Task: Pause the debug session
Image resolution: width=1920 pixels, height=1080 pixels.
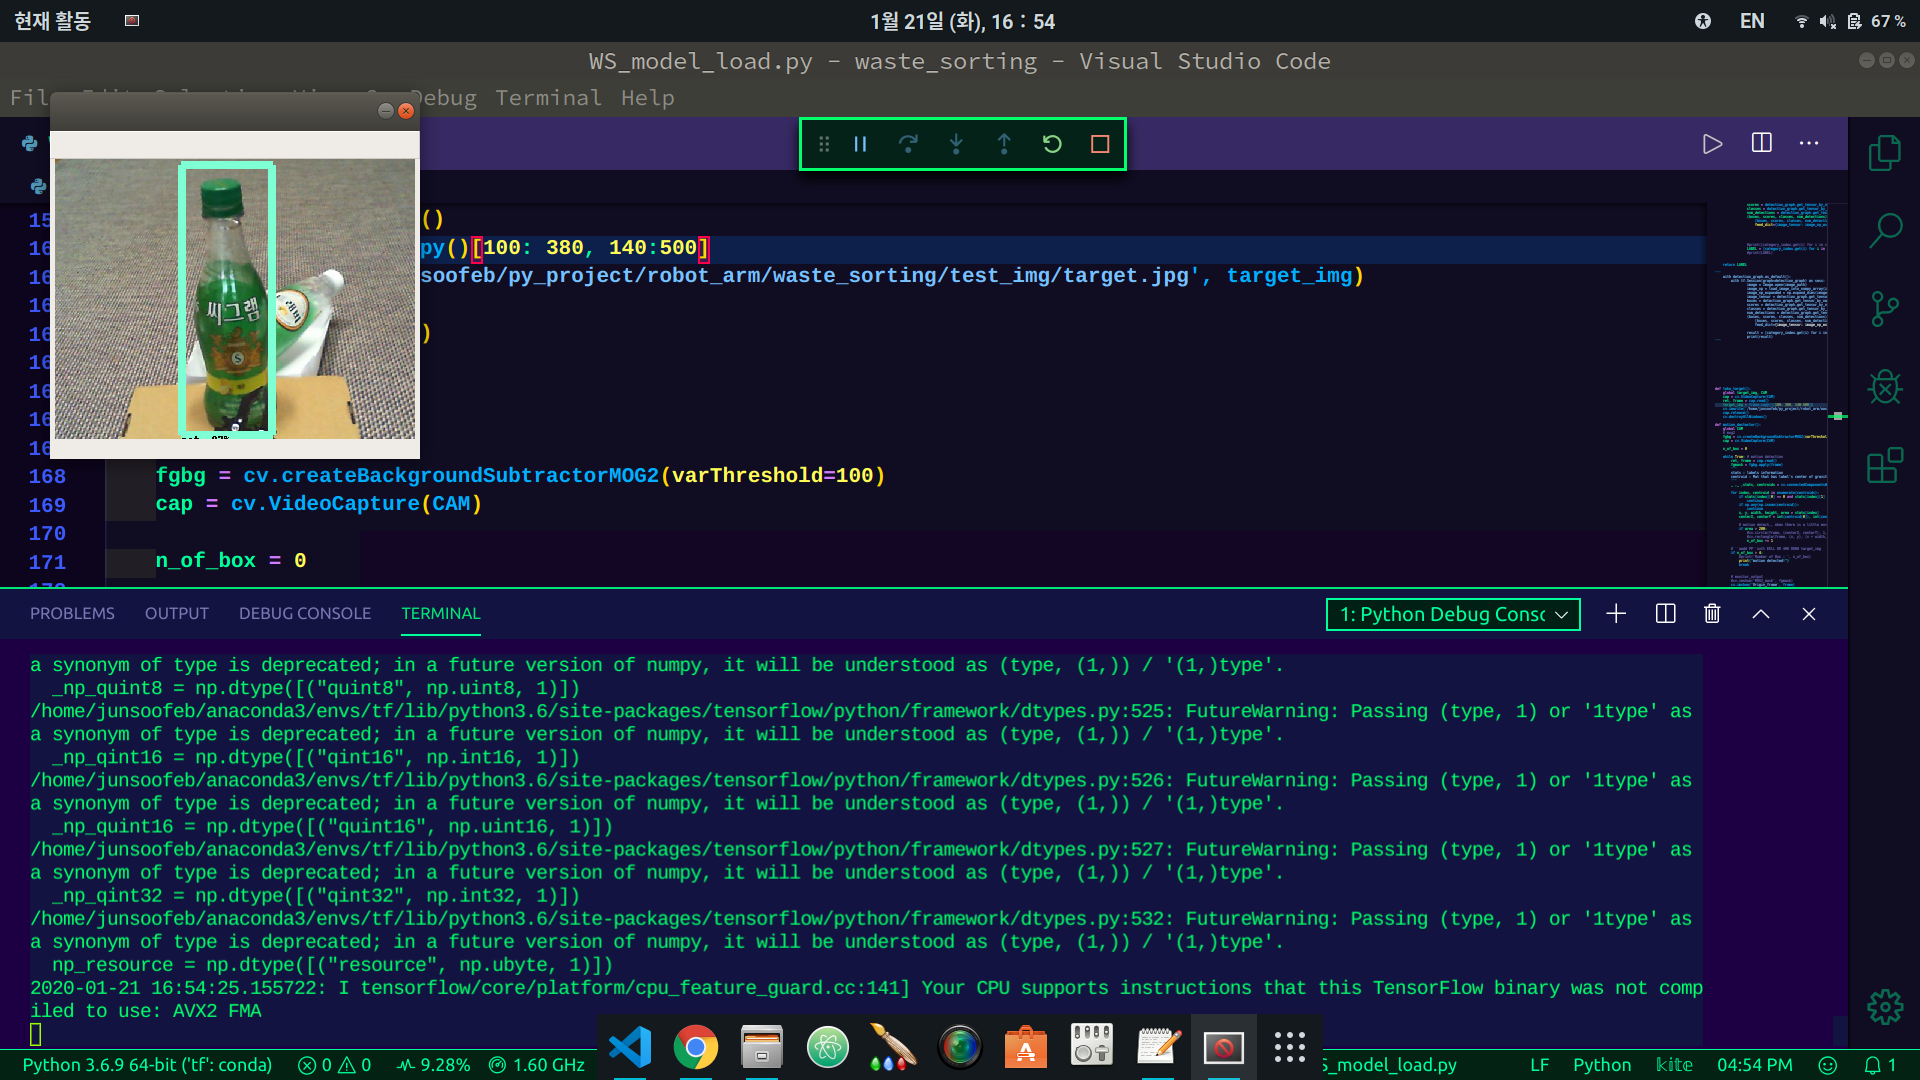Action: tap(860, 144)
